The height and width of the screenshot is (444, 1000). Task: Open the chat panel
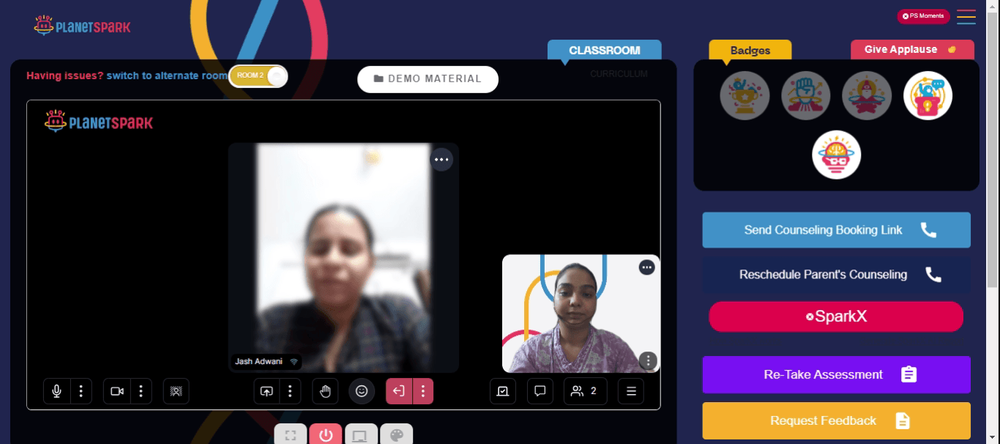(540, 391)
